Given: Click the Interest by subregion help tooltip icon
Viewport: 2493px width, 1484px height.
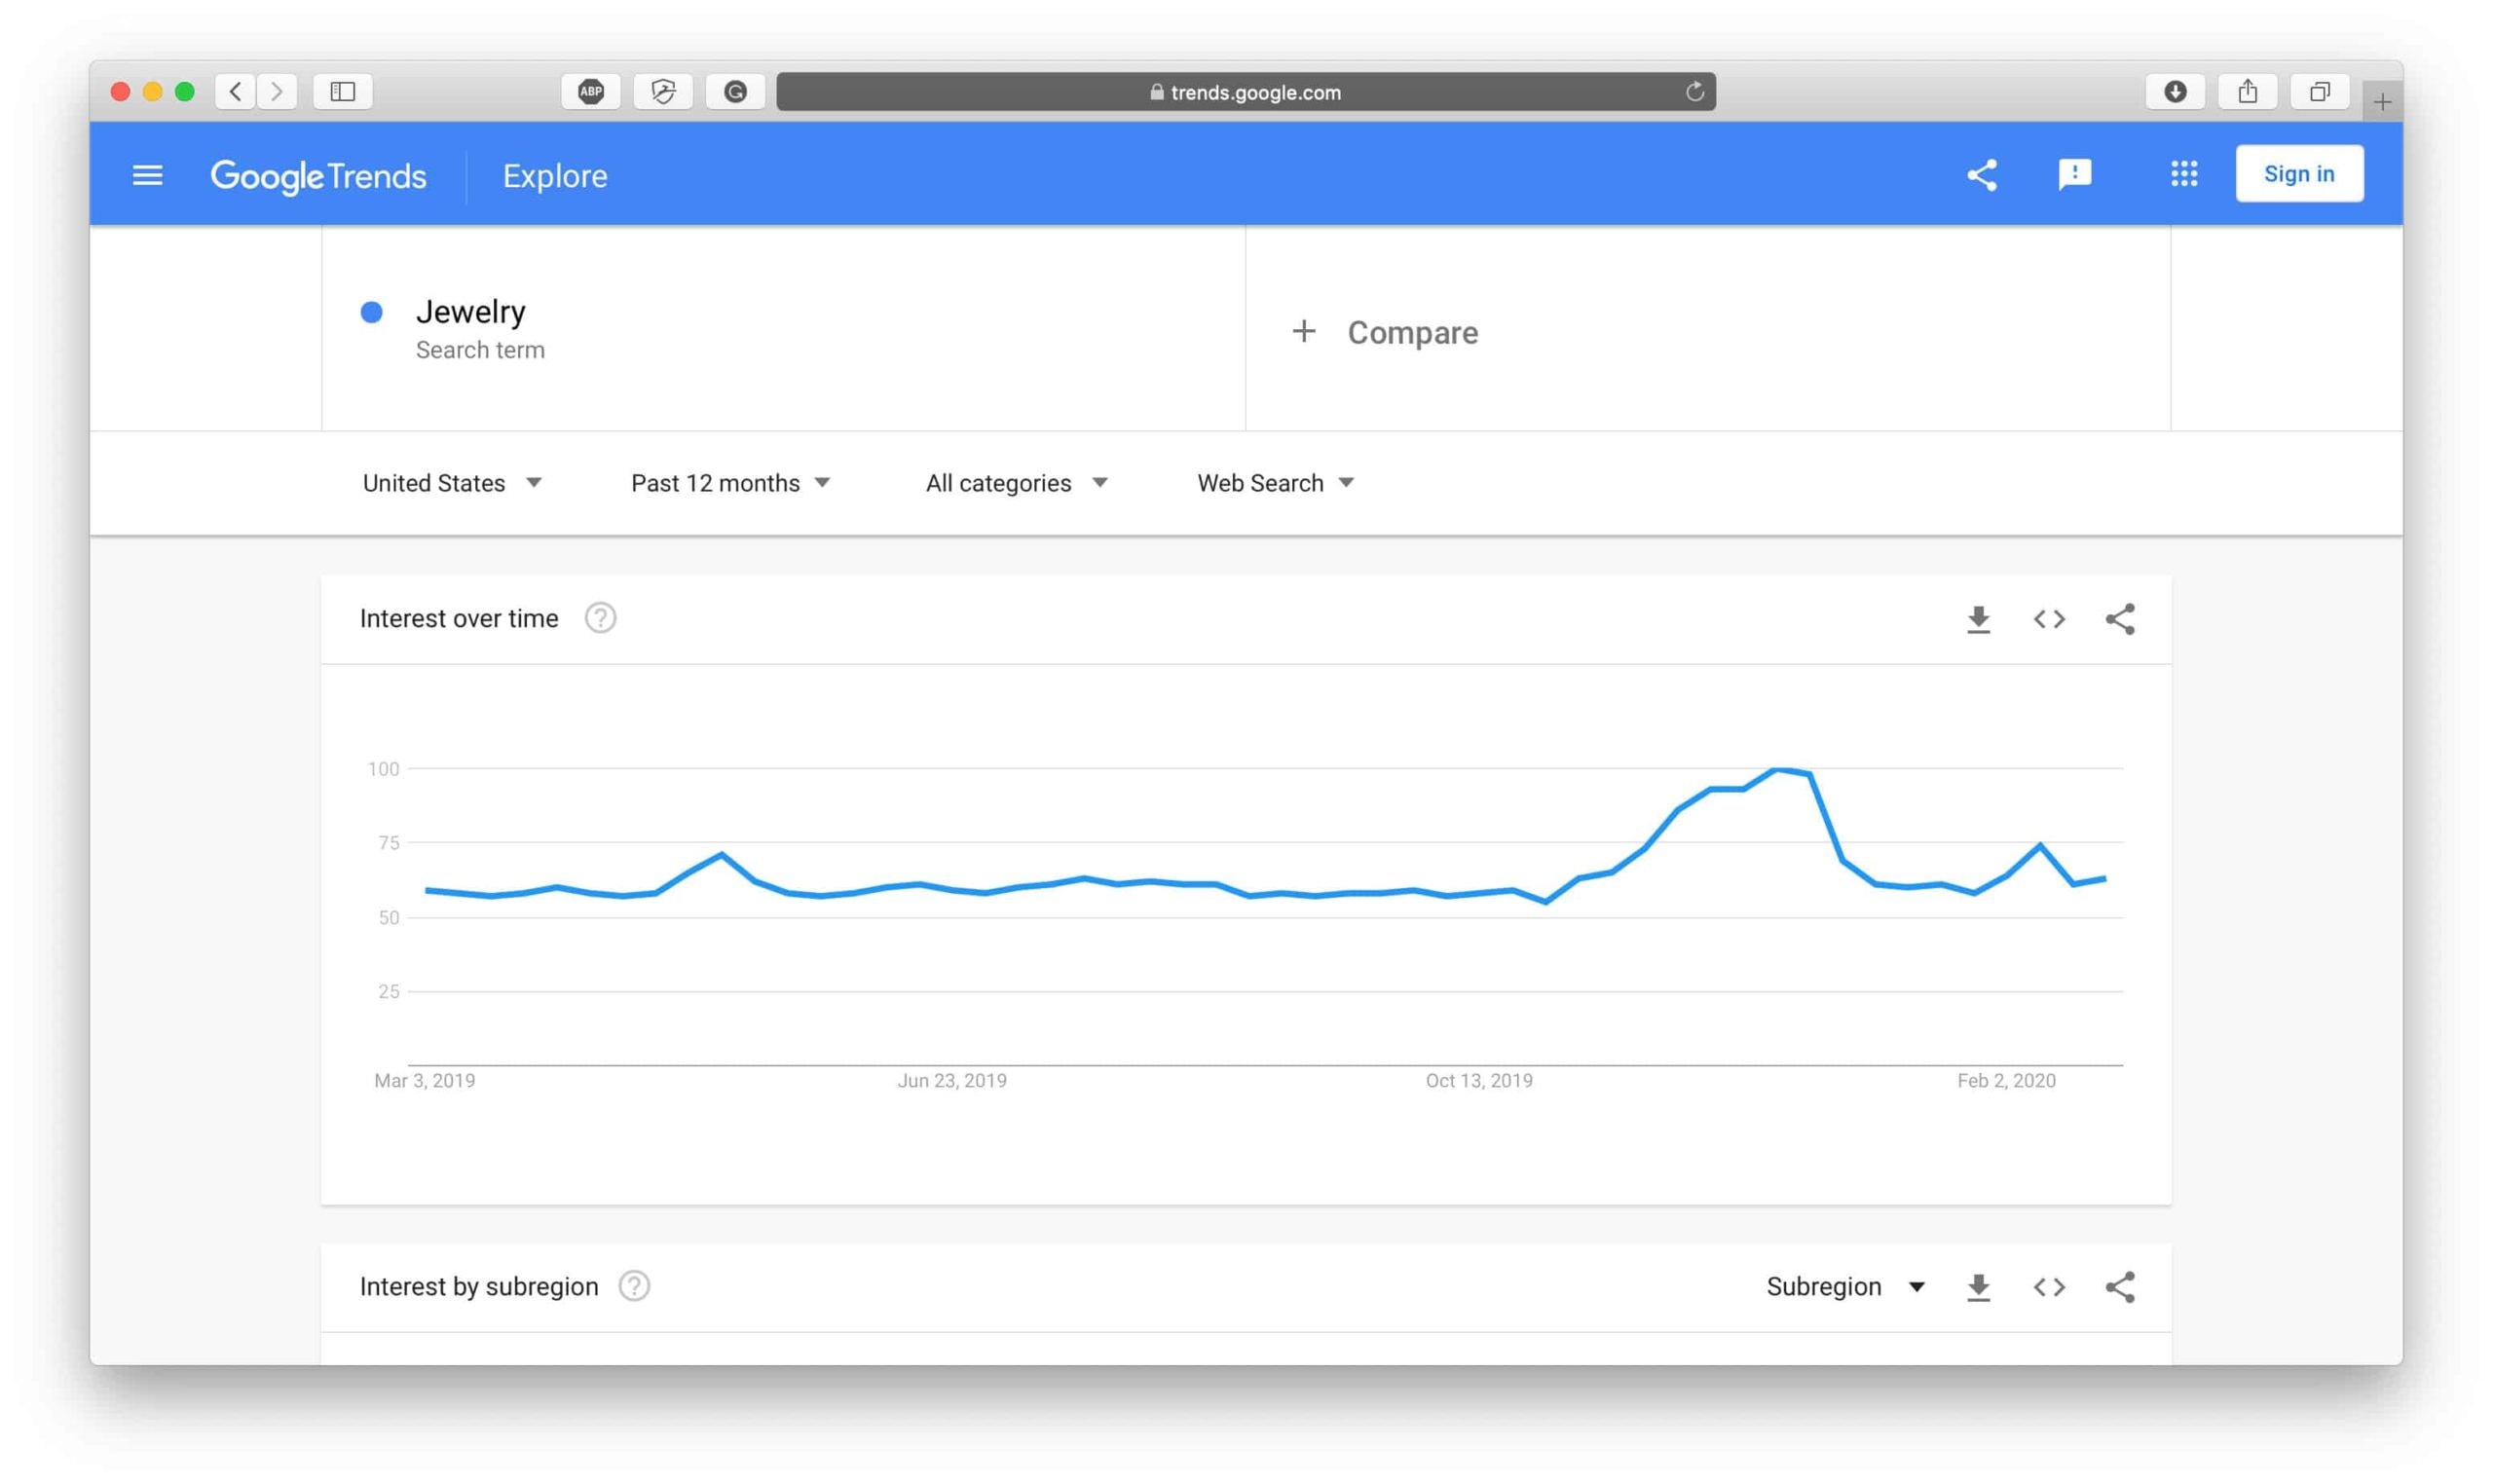Looking at the screenshot, I should pos(638,1286).
